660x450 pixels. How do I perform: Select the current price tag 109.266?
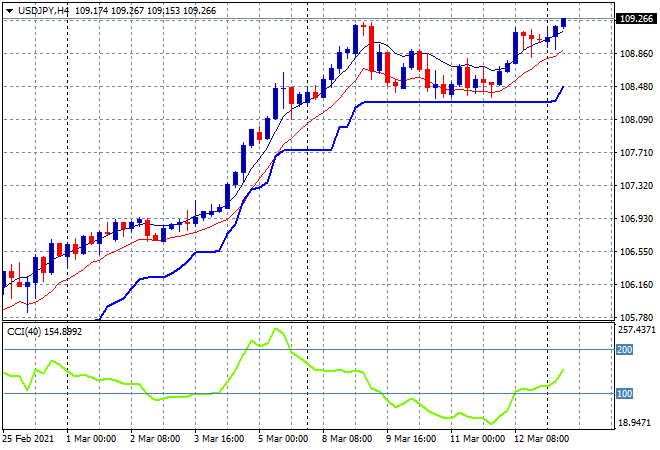coord(637,18)
